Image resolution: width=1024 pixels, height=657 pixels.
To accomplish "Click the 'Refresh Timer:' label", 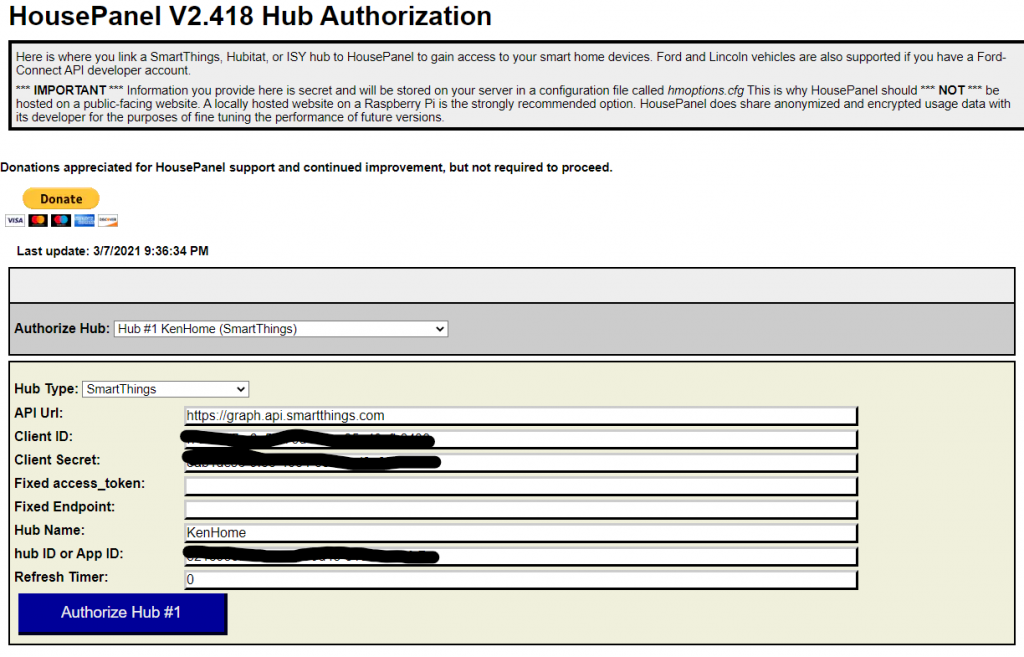I will (x=61, y=577).
